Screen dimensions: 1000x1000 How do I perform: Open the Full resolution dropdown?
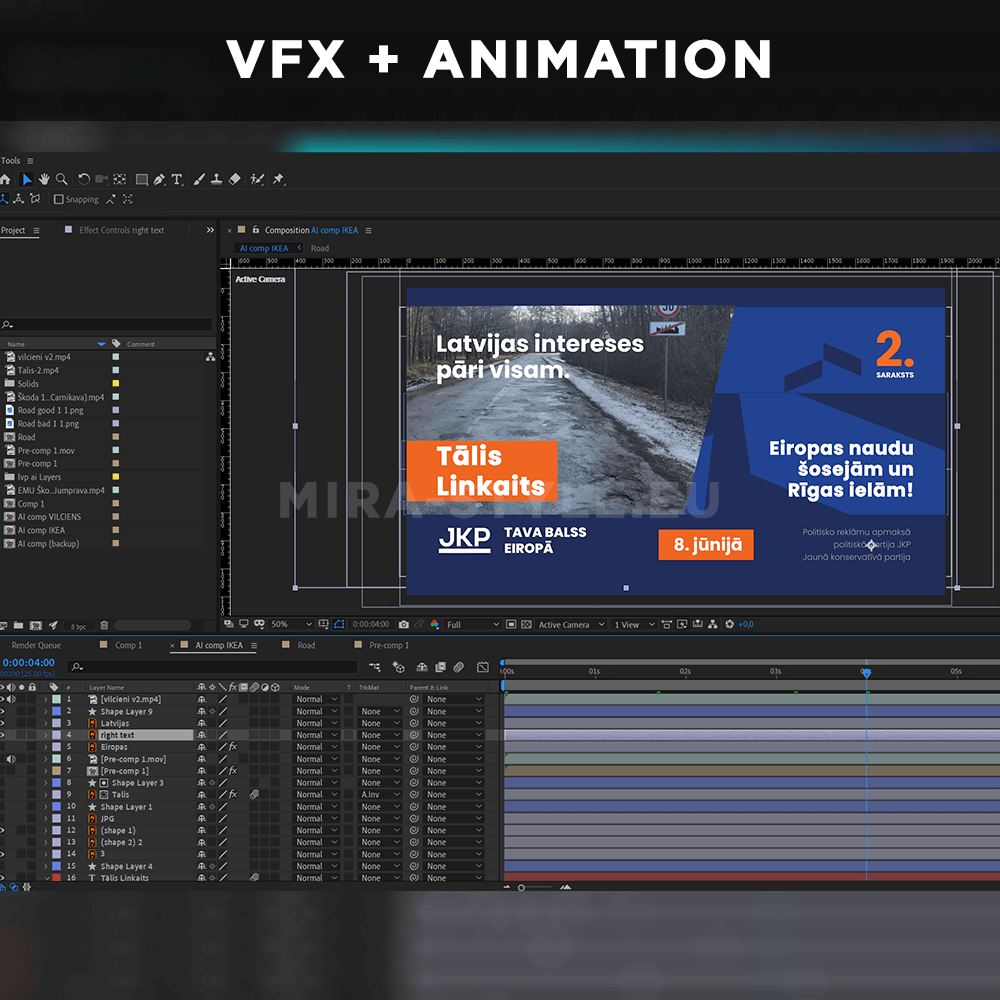470,625
